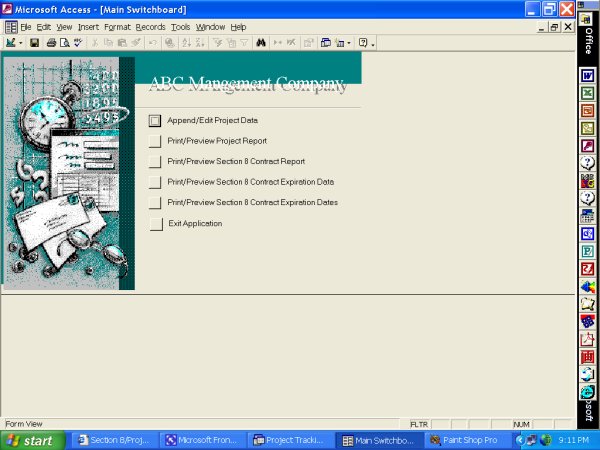Expand the New Object dropdown arrow
Image resolution: width=600 pixels, height=450 pixels.
coord(350,44)
